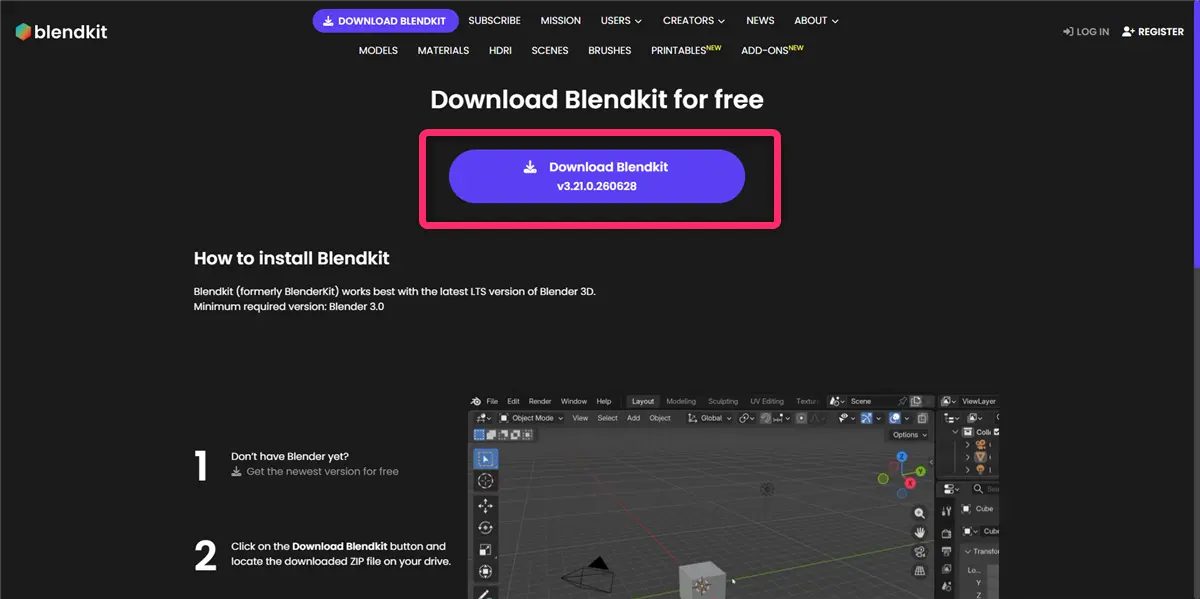Open the Tool properties tab wrench icon
This screenshot has height=599, width=1200.
click(946, 511)
